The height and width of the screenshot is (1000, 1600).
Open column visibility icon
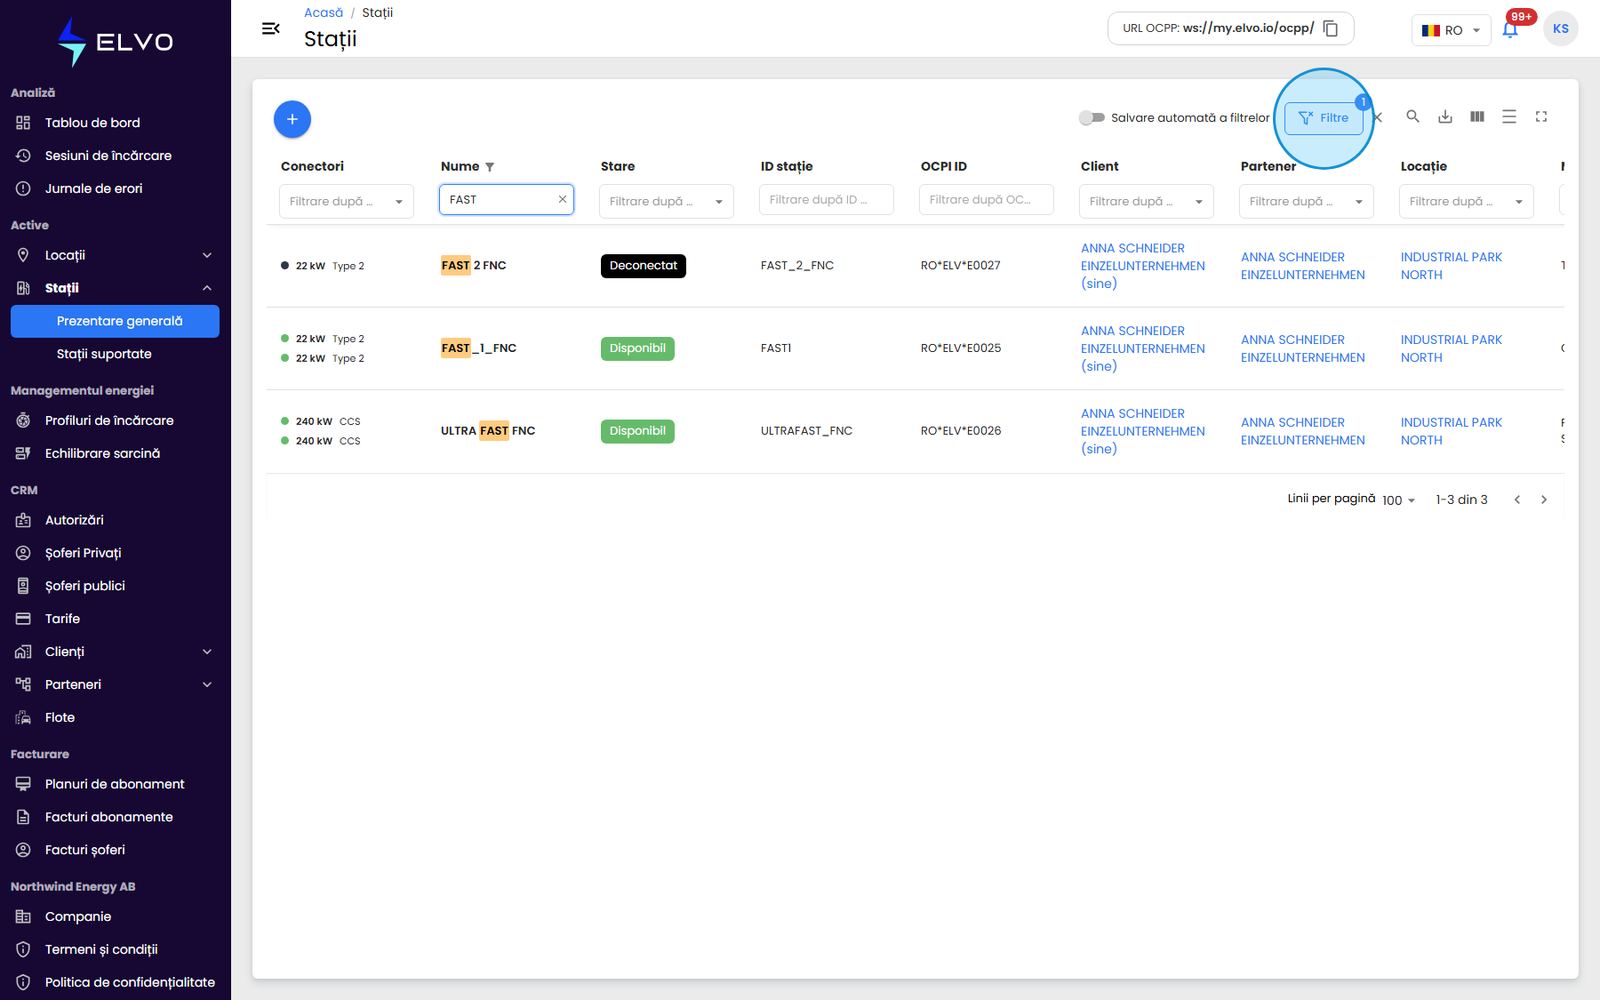1477,117
